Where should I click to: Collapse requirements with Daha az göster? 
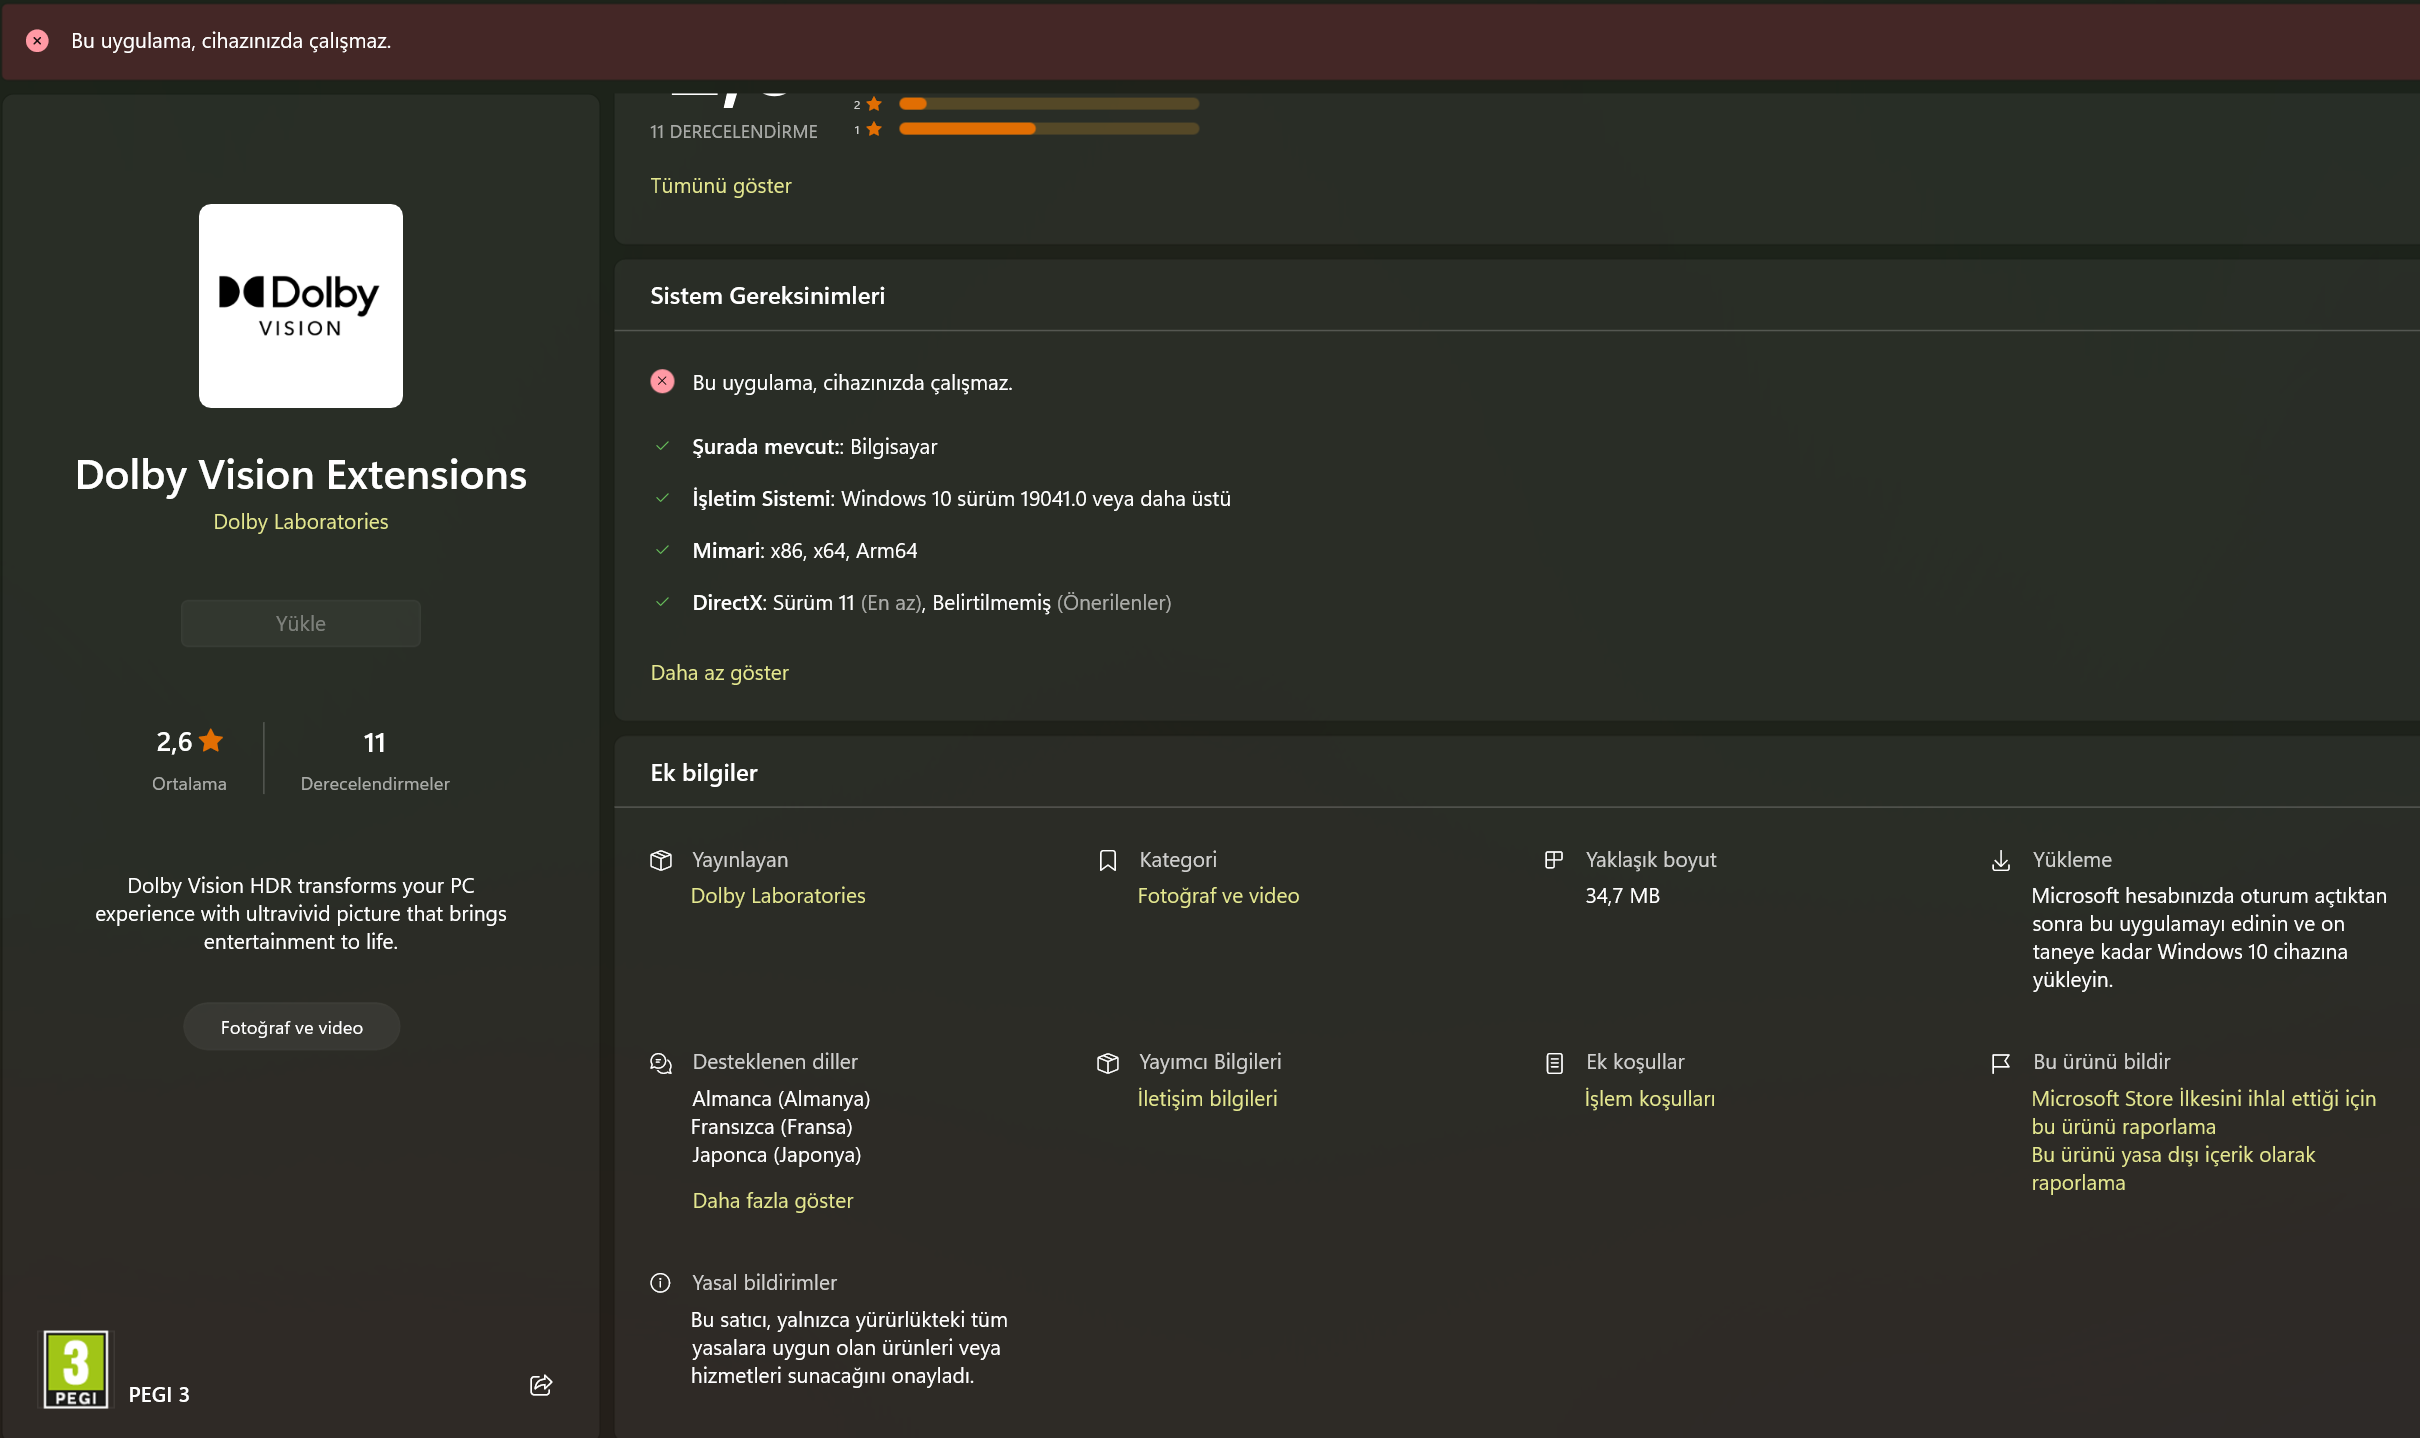720,673
